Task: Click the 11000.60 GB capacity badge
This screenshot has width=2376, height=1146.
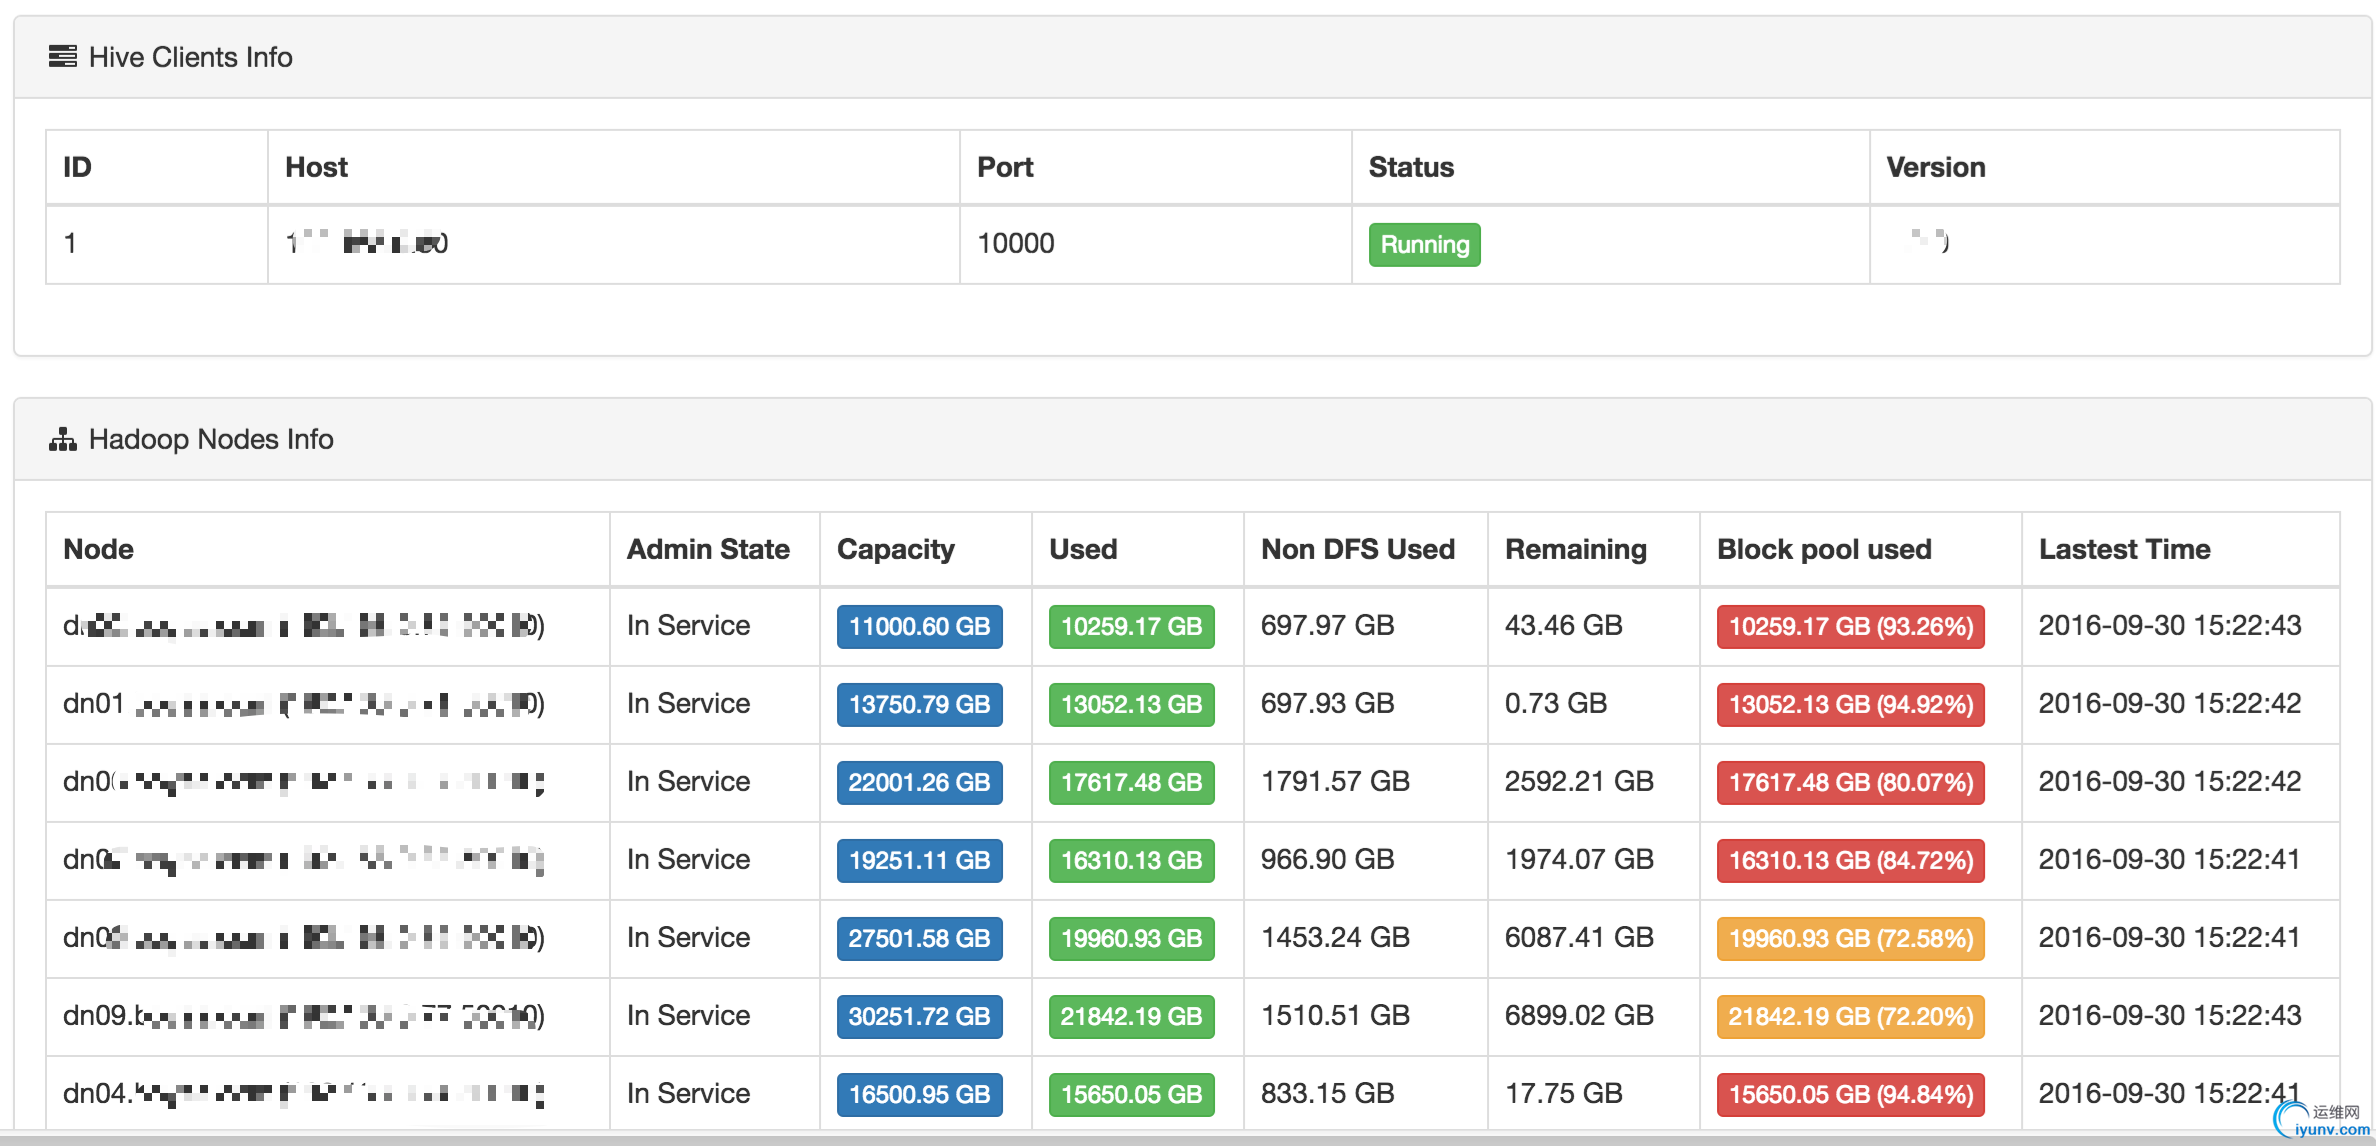Action: [x=919, y=626]
